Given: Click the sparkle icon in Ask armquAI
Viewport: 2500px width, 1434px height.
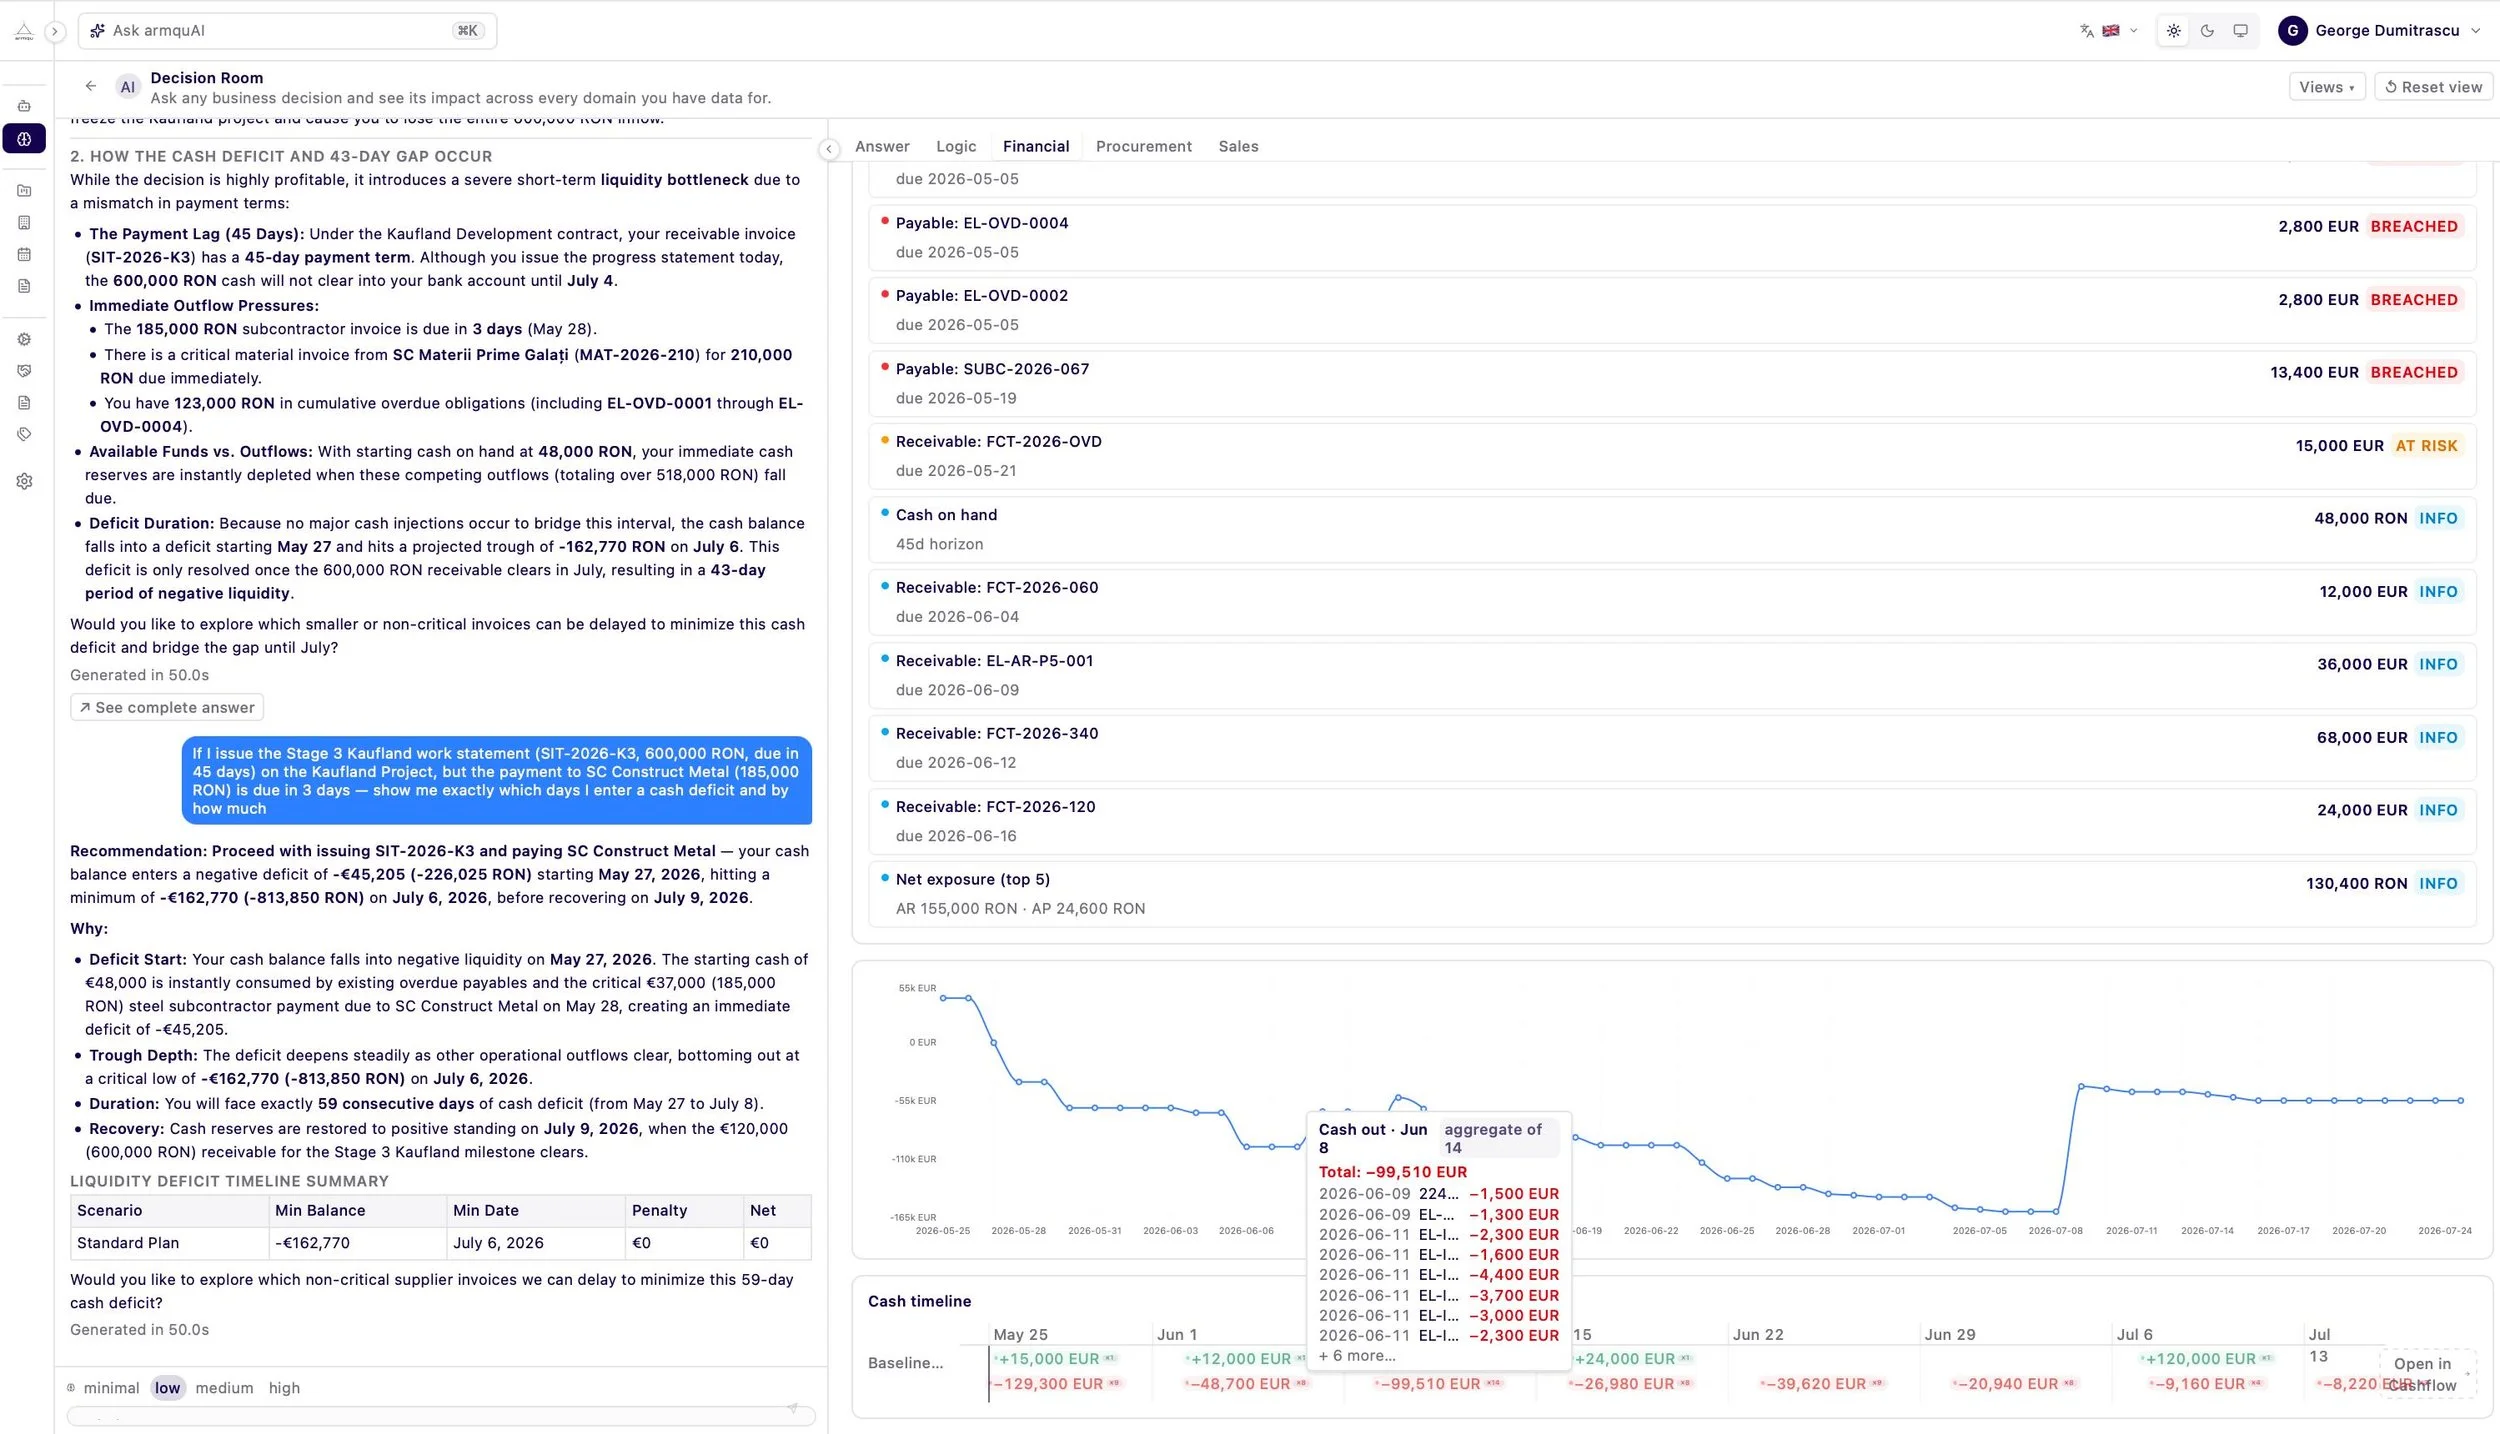Looking at the screenshot, I should coord(97,31).
